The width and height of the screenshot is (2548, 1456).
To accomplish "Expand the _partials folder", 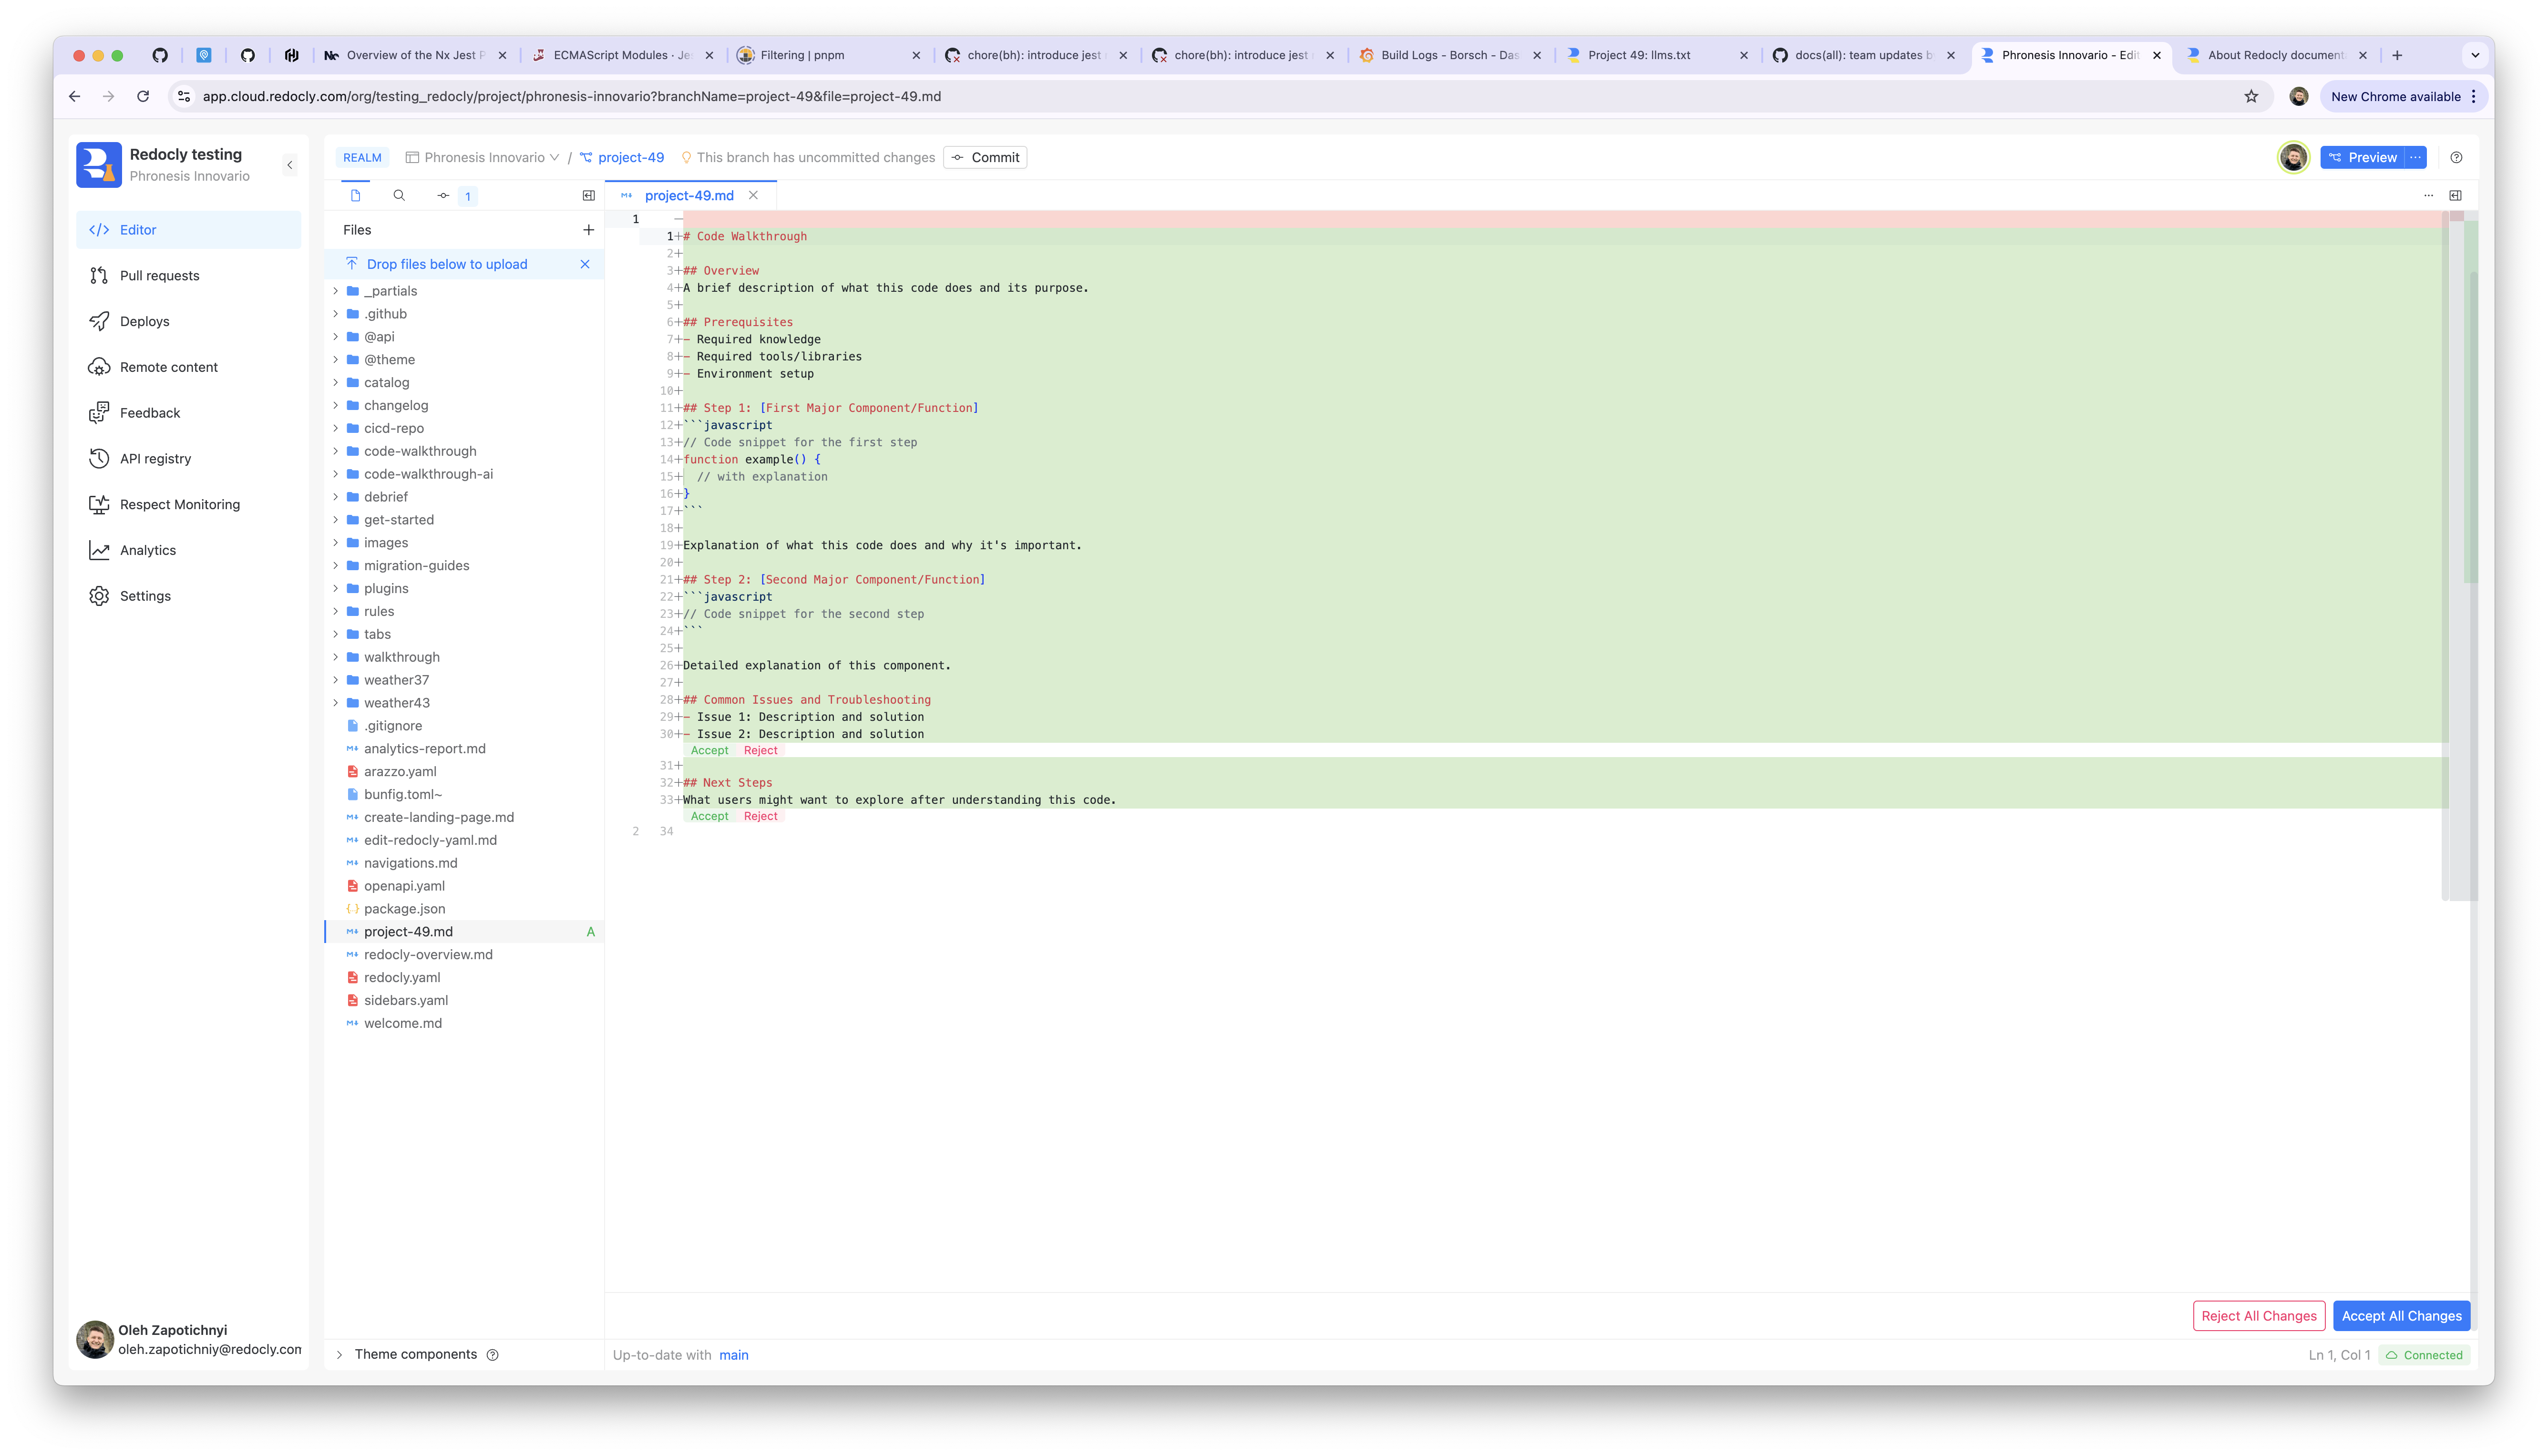I will click(x=336, y=291).
